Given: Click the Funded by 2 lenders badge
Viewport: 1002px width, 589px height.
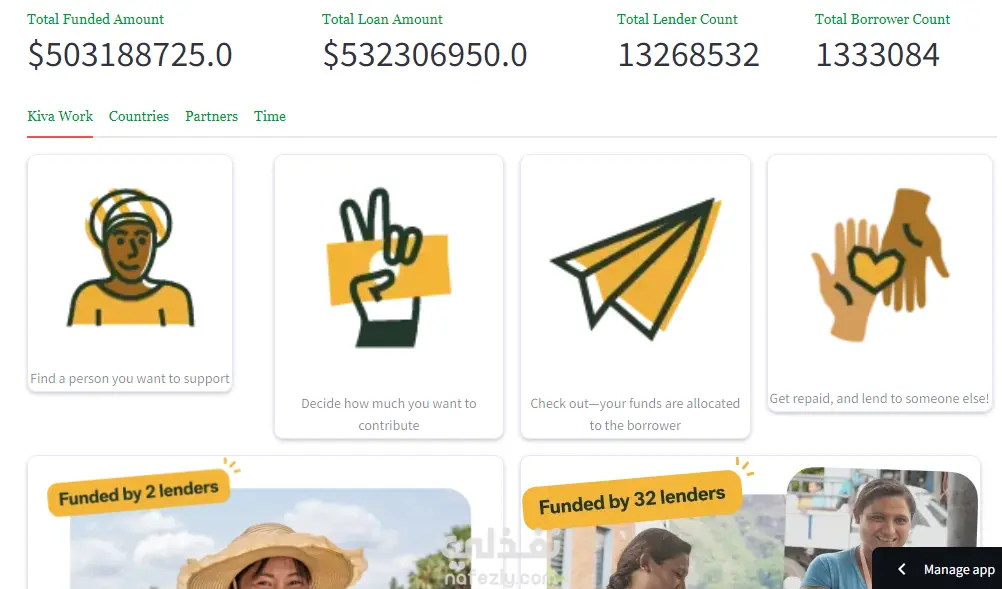Looking at the screenshot, I should point(139,493).
